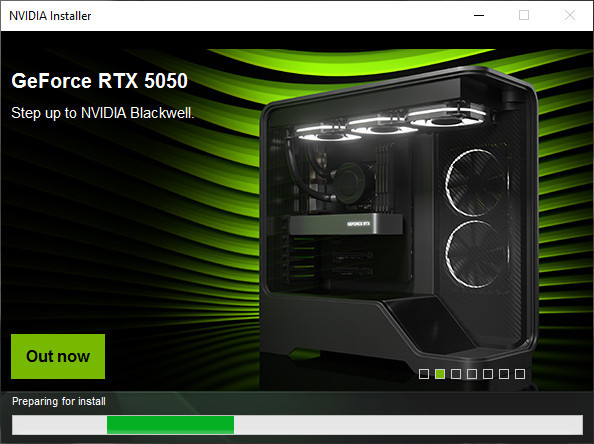Select the highlighted green second slide indicator
The height and width of the screenshot is (444, 594).
point(440,374)
